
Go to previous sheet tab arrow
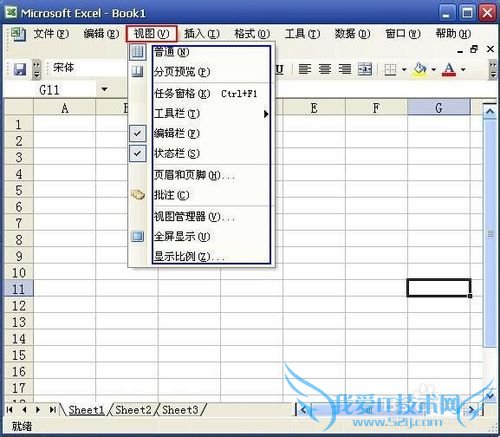point(24,409)
